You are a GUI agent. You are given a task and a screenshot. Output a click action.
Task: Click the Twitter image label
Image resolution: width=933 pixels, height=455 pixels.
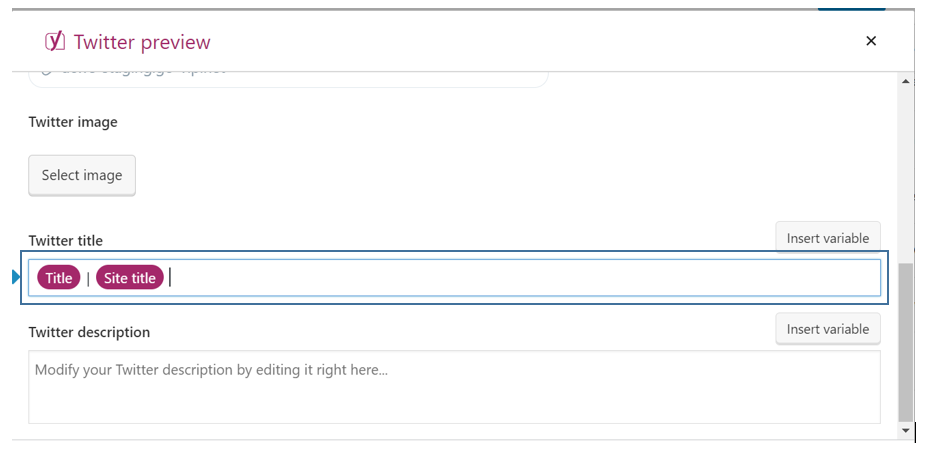click(x=73, y=122)
